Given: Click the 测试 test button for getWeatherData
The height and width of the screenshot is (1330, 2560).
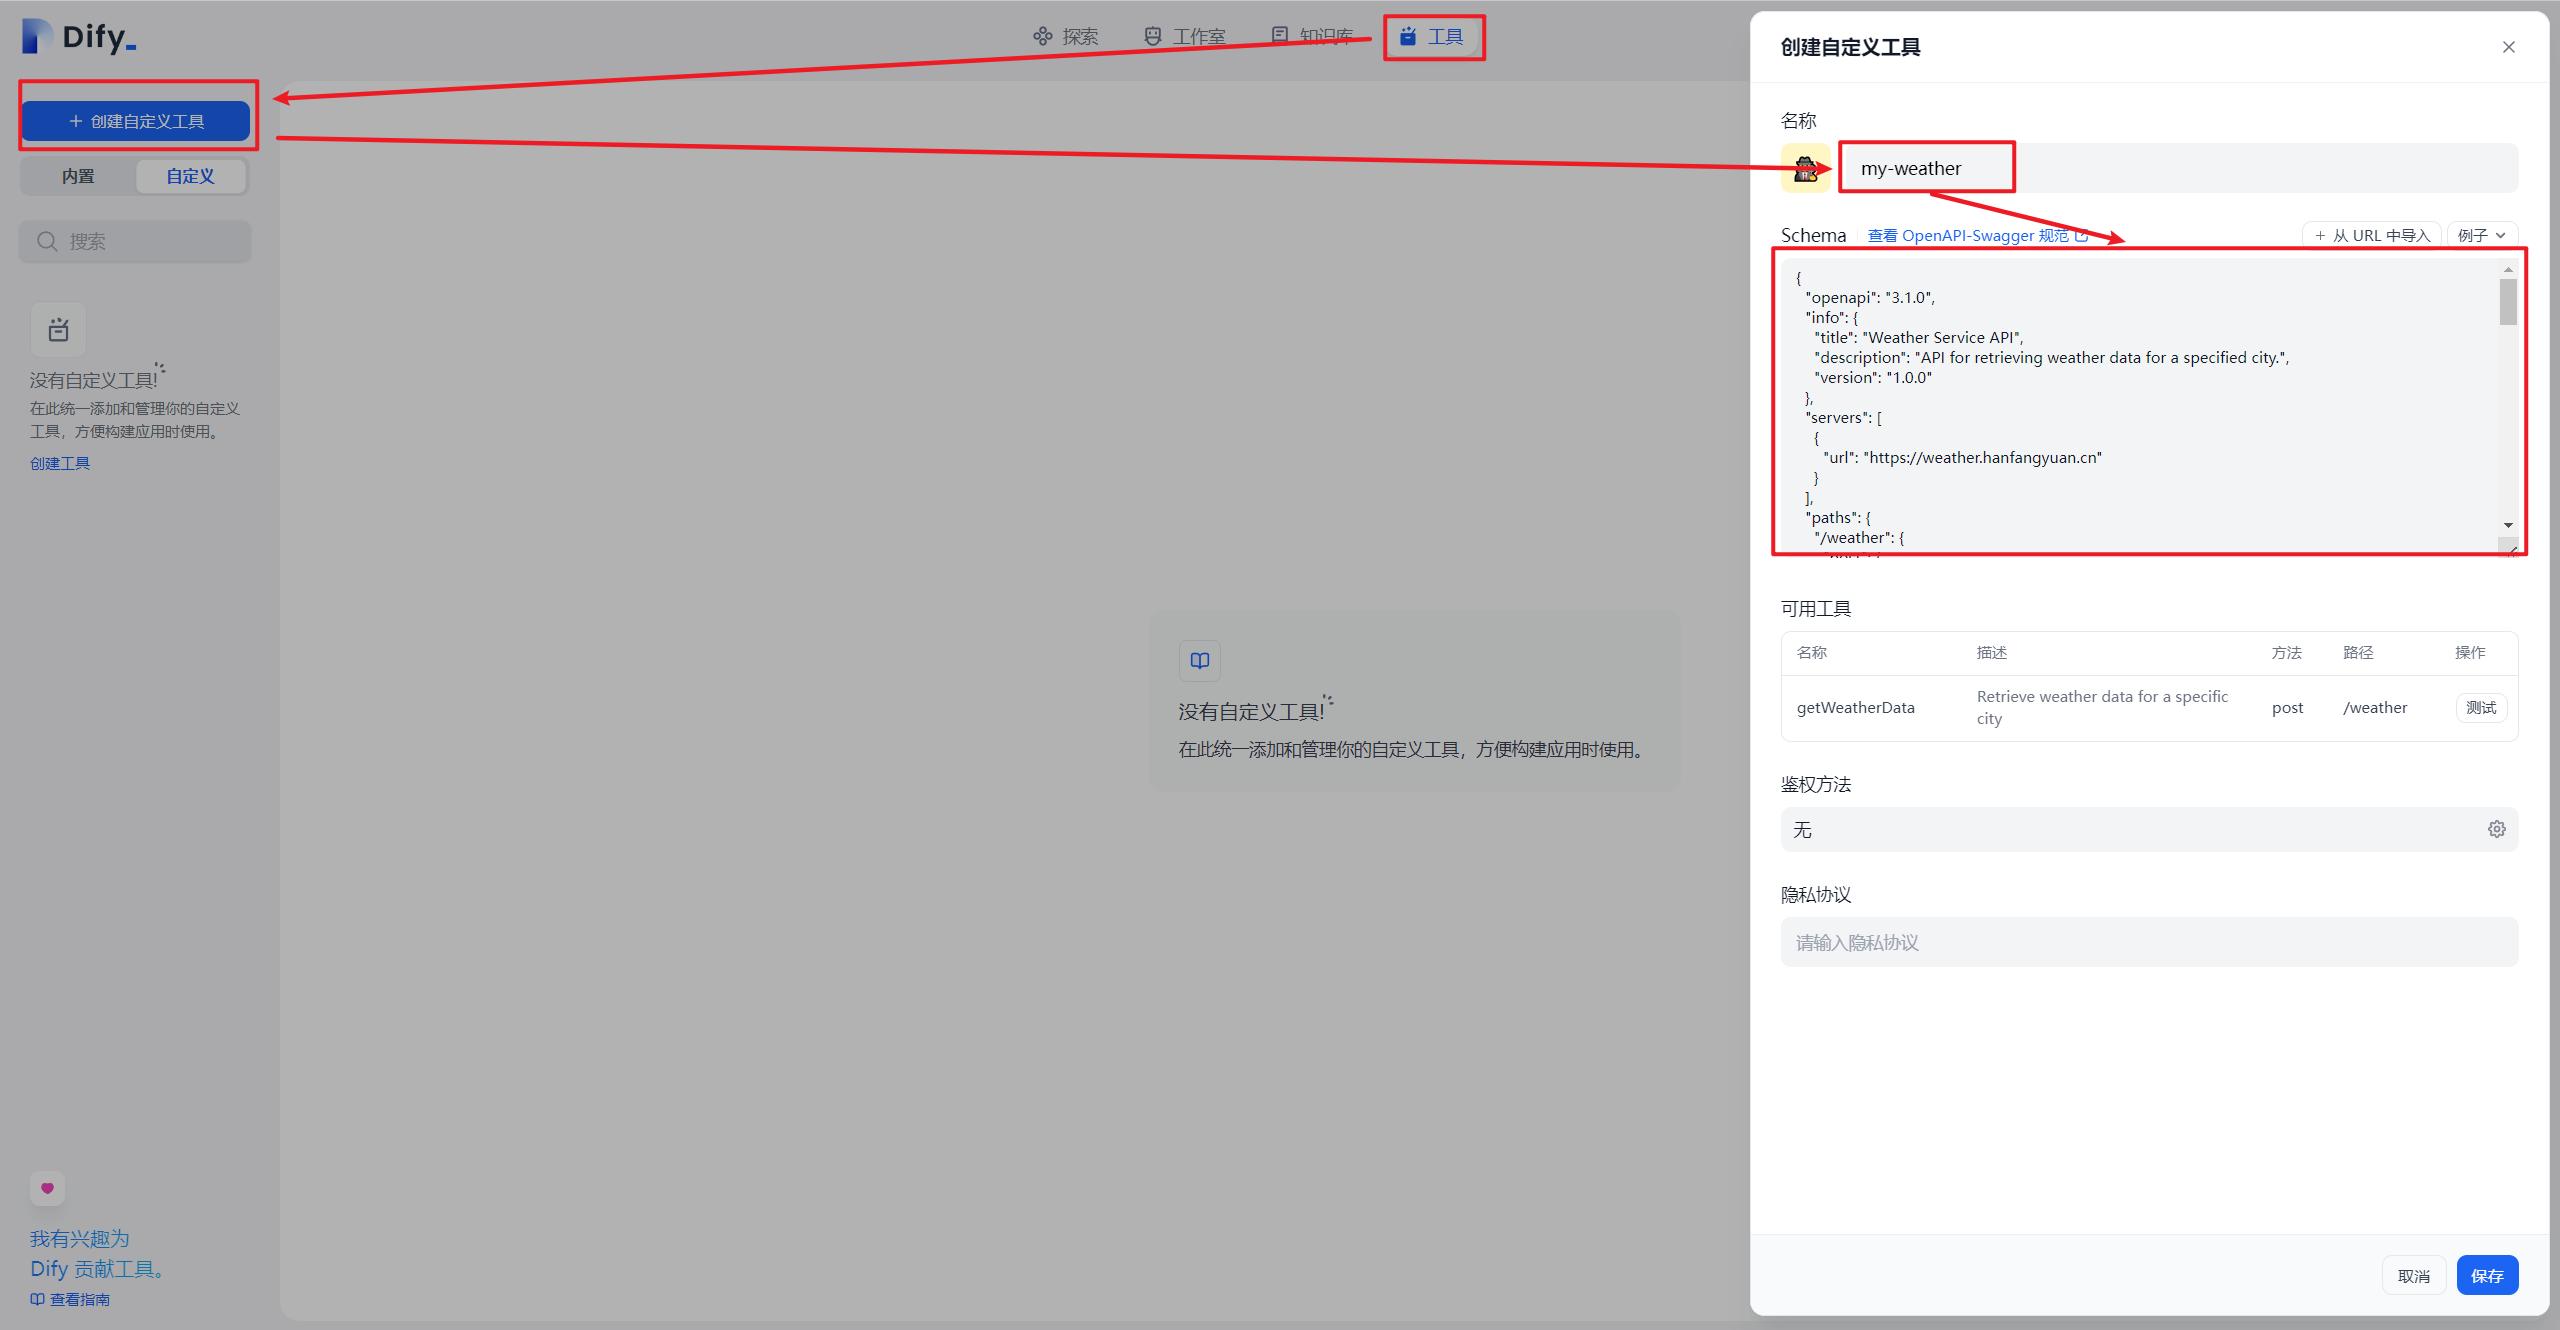Looking at the screenshot, I should (x=2481, y=707).
